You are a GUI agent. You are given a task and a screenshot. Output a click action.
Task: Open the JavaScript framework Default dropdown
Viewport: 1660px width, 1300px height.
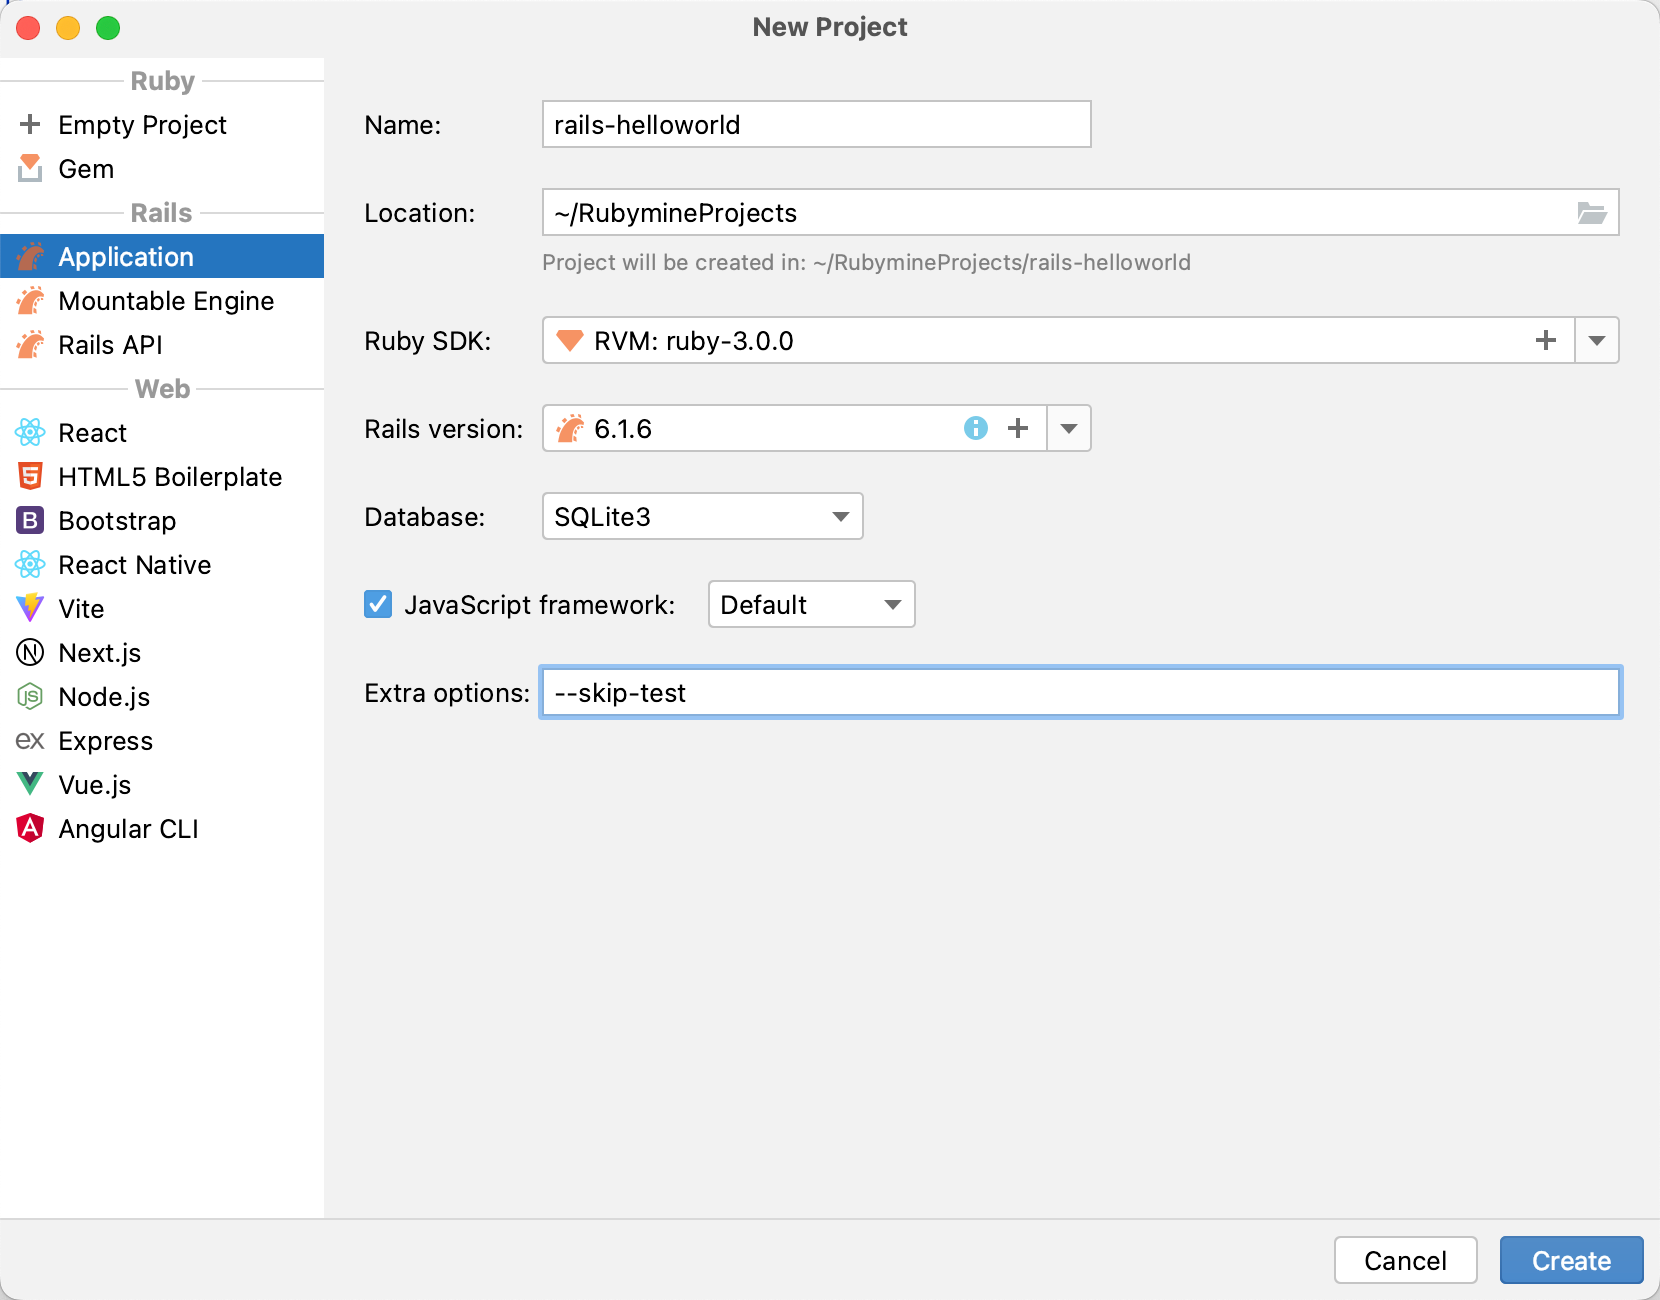pyautogui.click(x=810, y=604)
